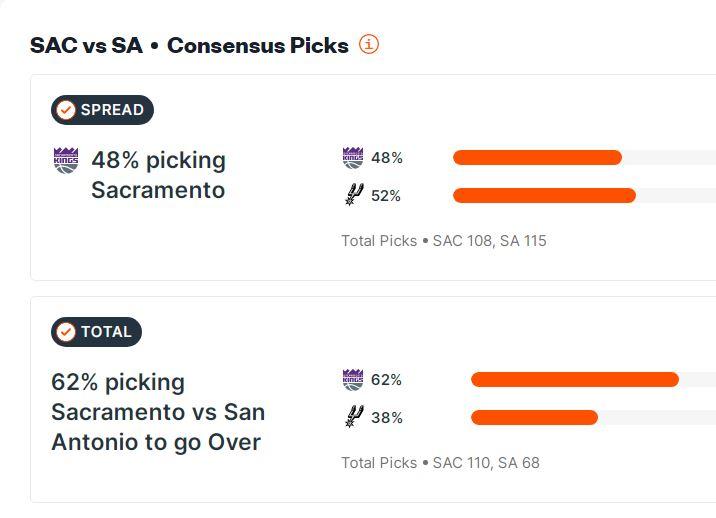Click the 52% San Antonio spread bar

[x=544, y=195]
